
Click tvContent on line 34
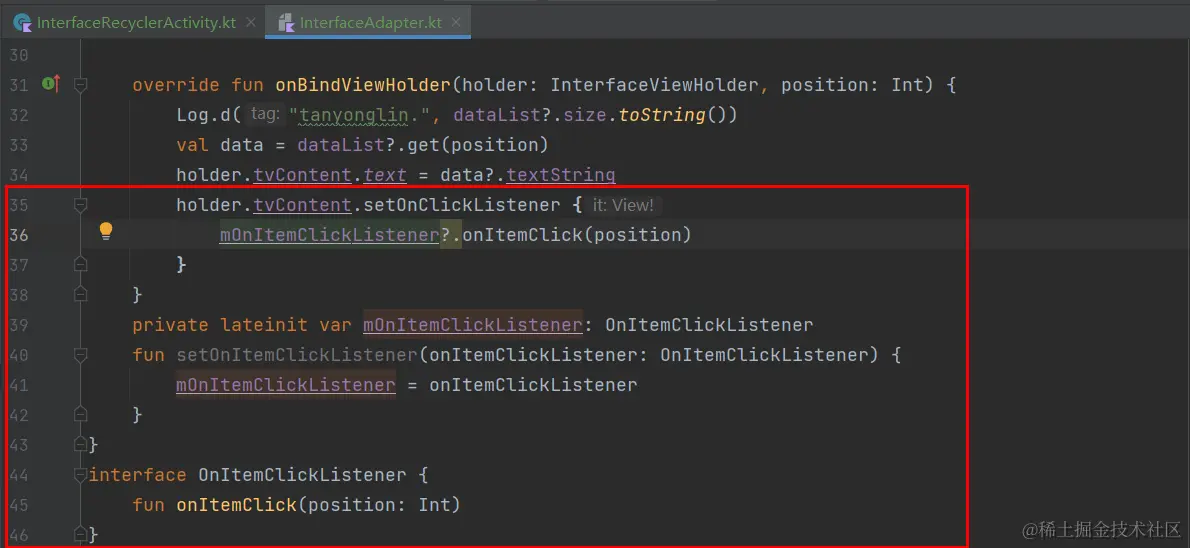tap(302, 175)
